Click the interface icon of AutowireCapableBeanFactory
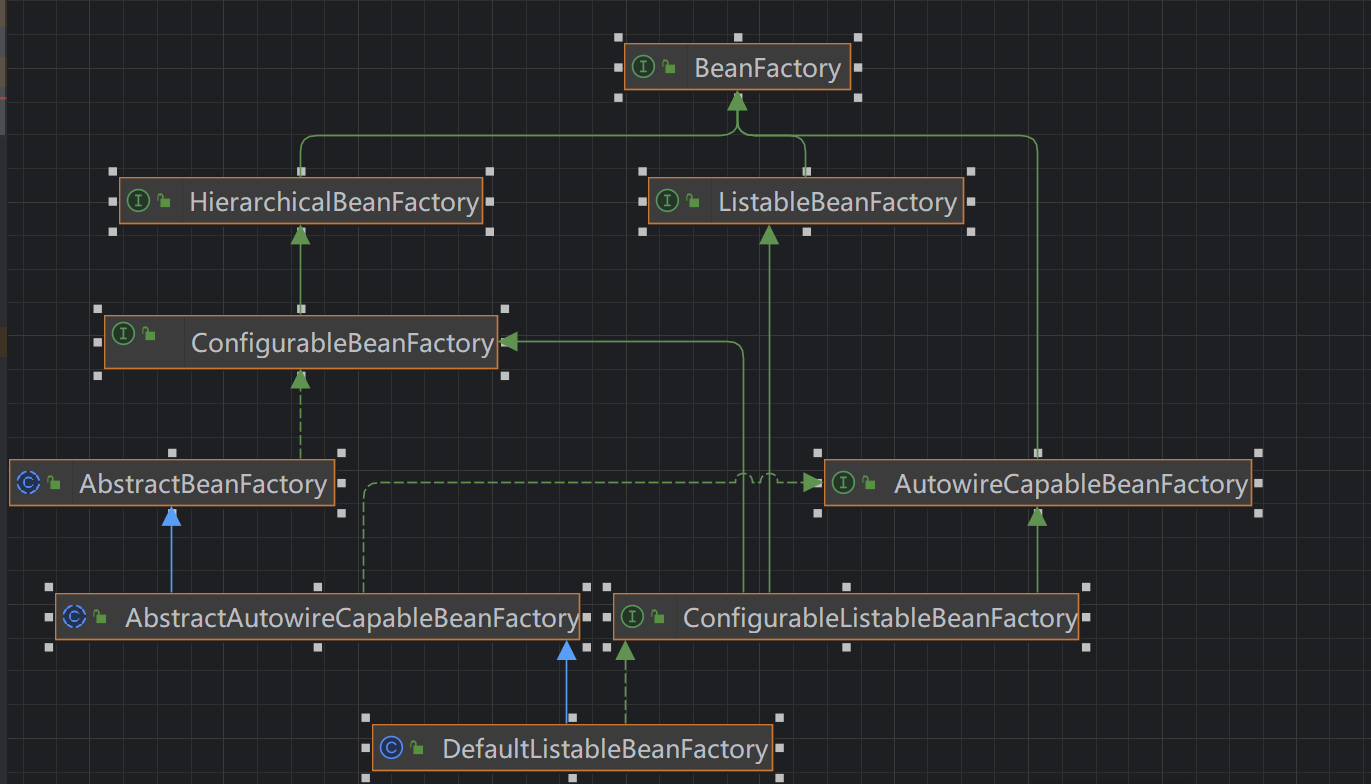This screenshot has height=784, width=1371. click(x=843, y=483)
